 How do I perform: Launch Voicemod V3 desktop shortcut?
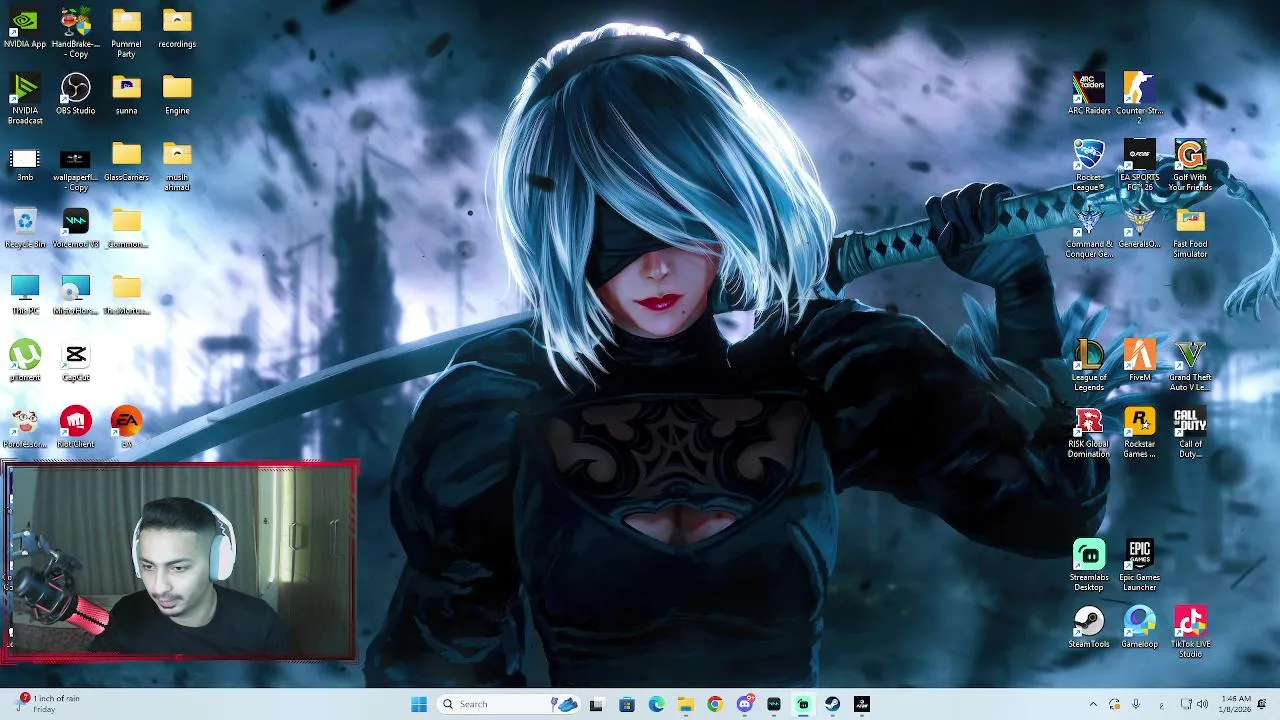(75, 229)
